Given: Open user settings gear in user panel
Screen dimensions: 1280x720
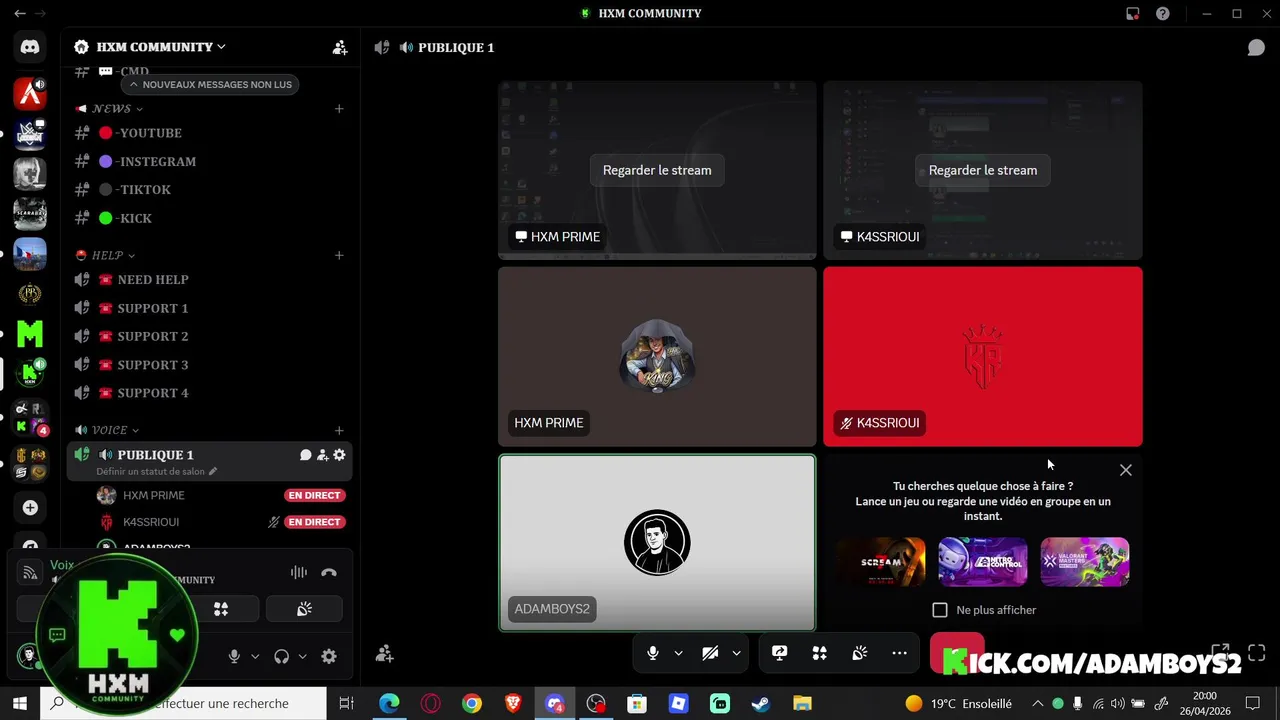Looking at the screenshot, I should [x=329, y=657].
